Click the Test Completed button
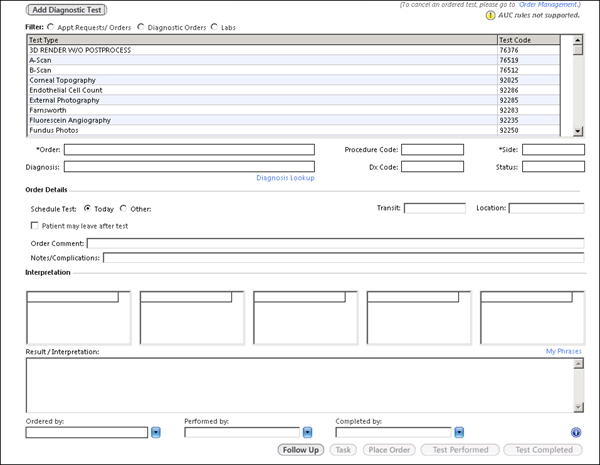The image size is (600, 465). [x=543, y=450]
